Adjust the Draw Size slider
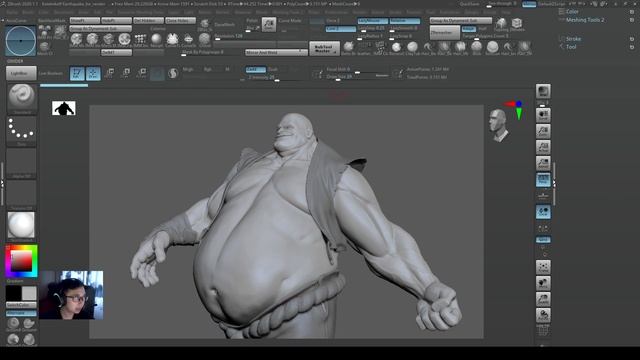The height and width of the screenshot is (360, 640). (358, 77)
